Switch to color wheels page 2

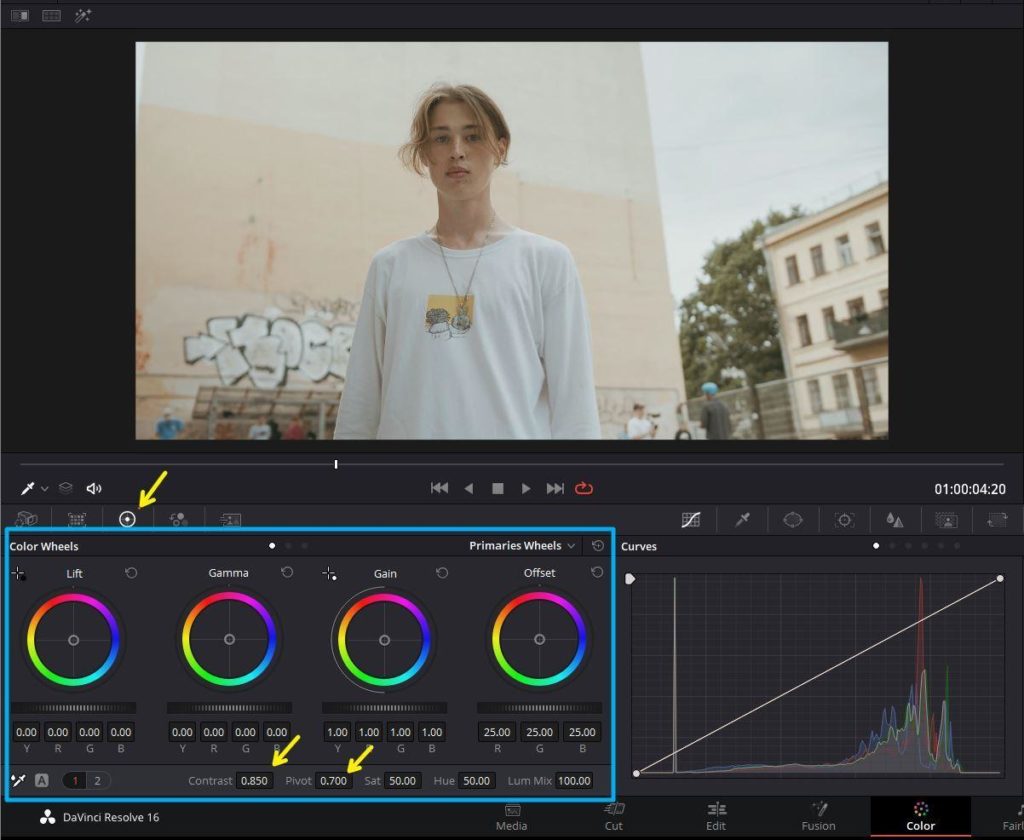click(x=97, y=781)
